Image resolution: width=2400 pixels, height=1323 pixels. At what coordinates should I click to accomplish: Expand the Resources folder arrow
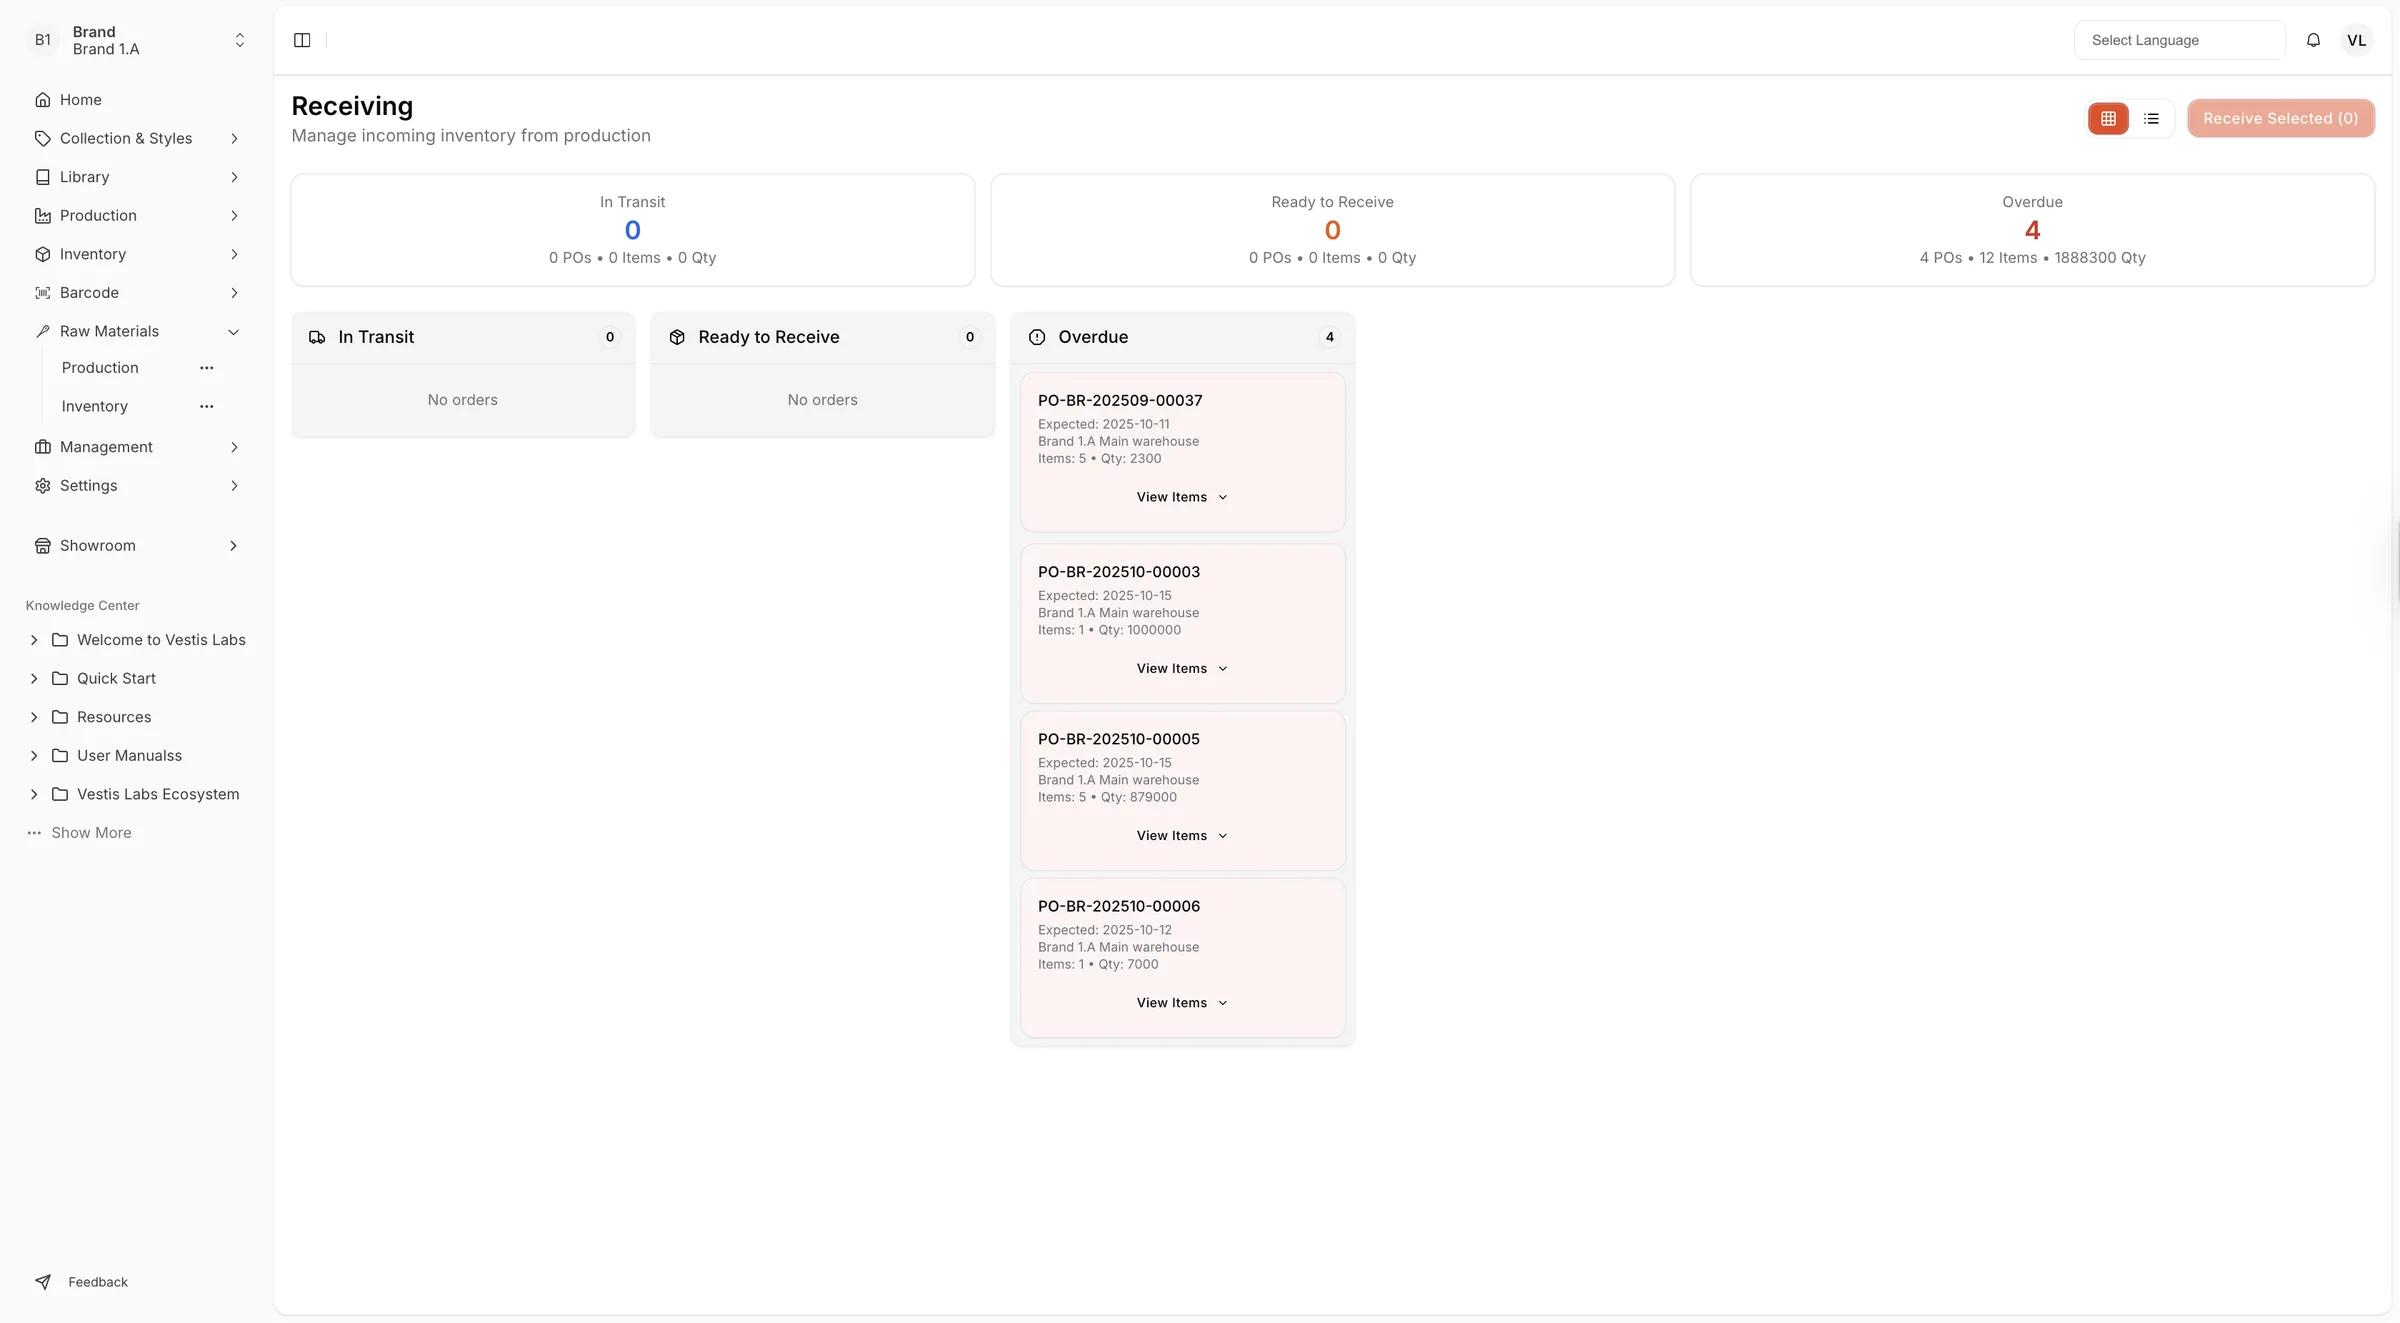[34, 717]
